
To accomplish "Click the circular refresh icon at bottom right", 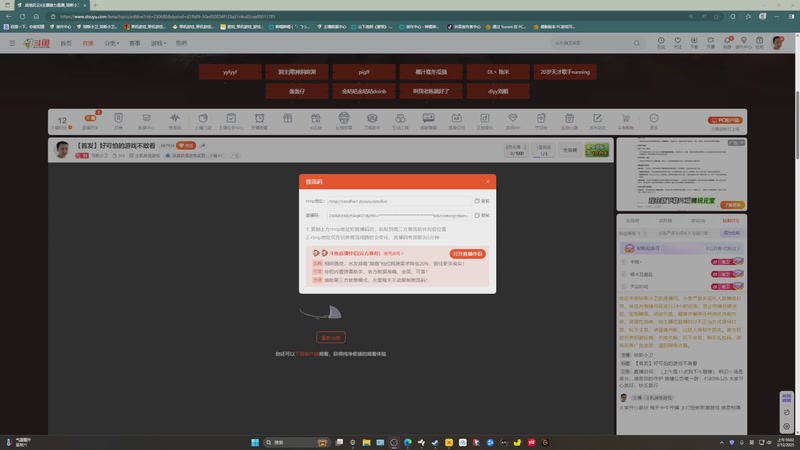I will 786,412.
